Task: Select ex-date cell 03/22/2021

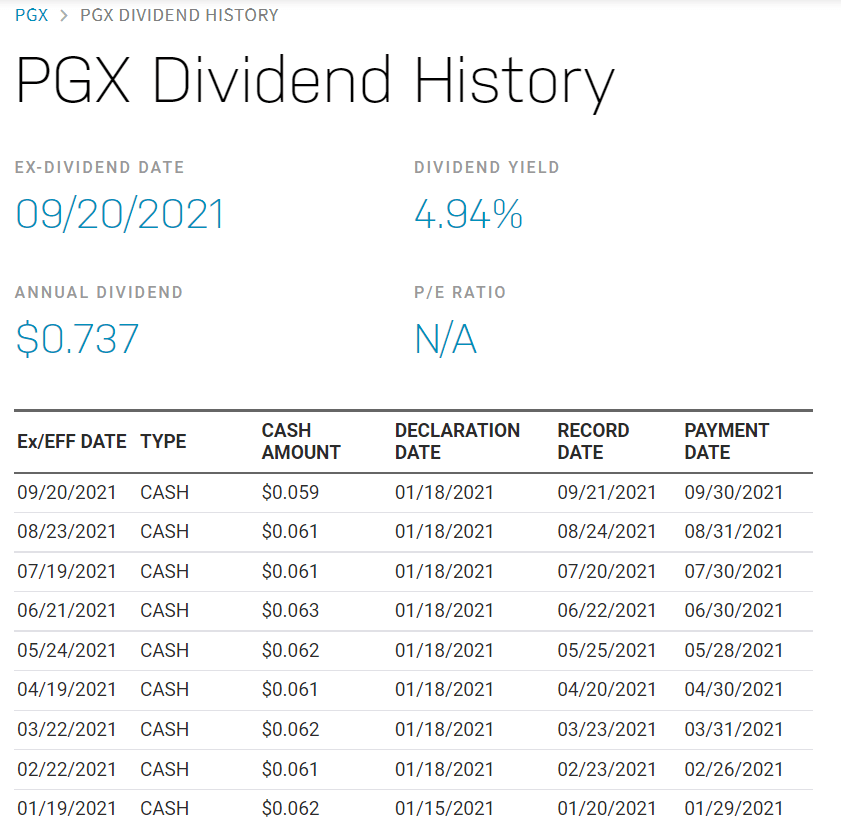Action: (x=67, y=729)
